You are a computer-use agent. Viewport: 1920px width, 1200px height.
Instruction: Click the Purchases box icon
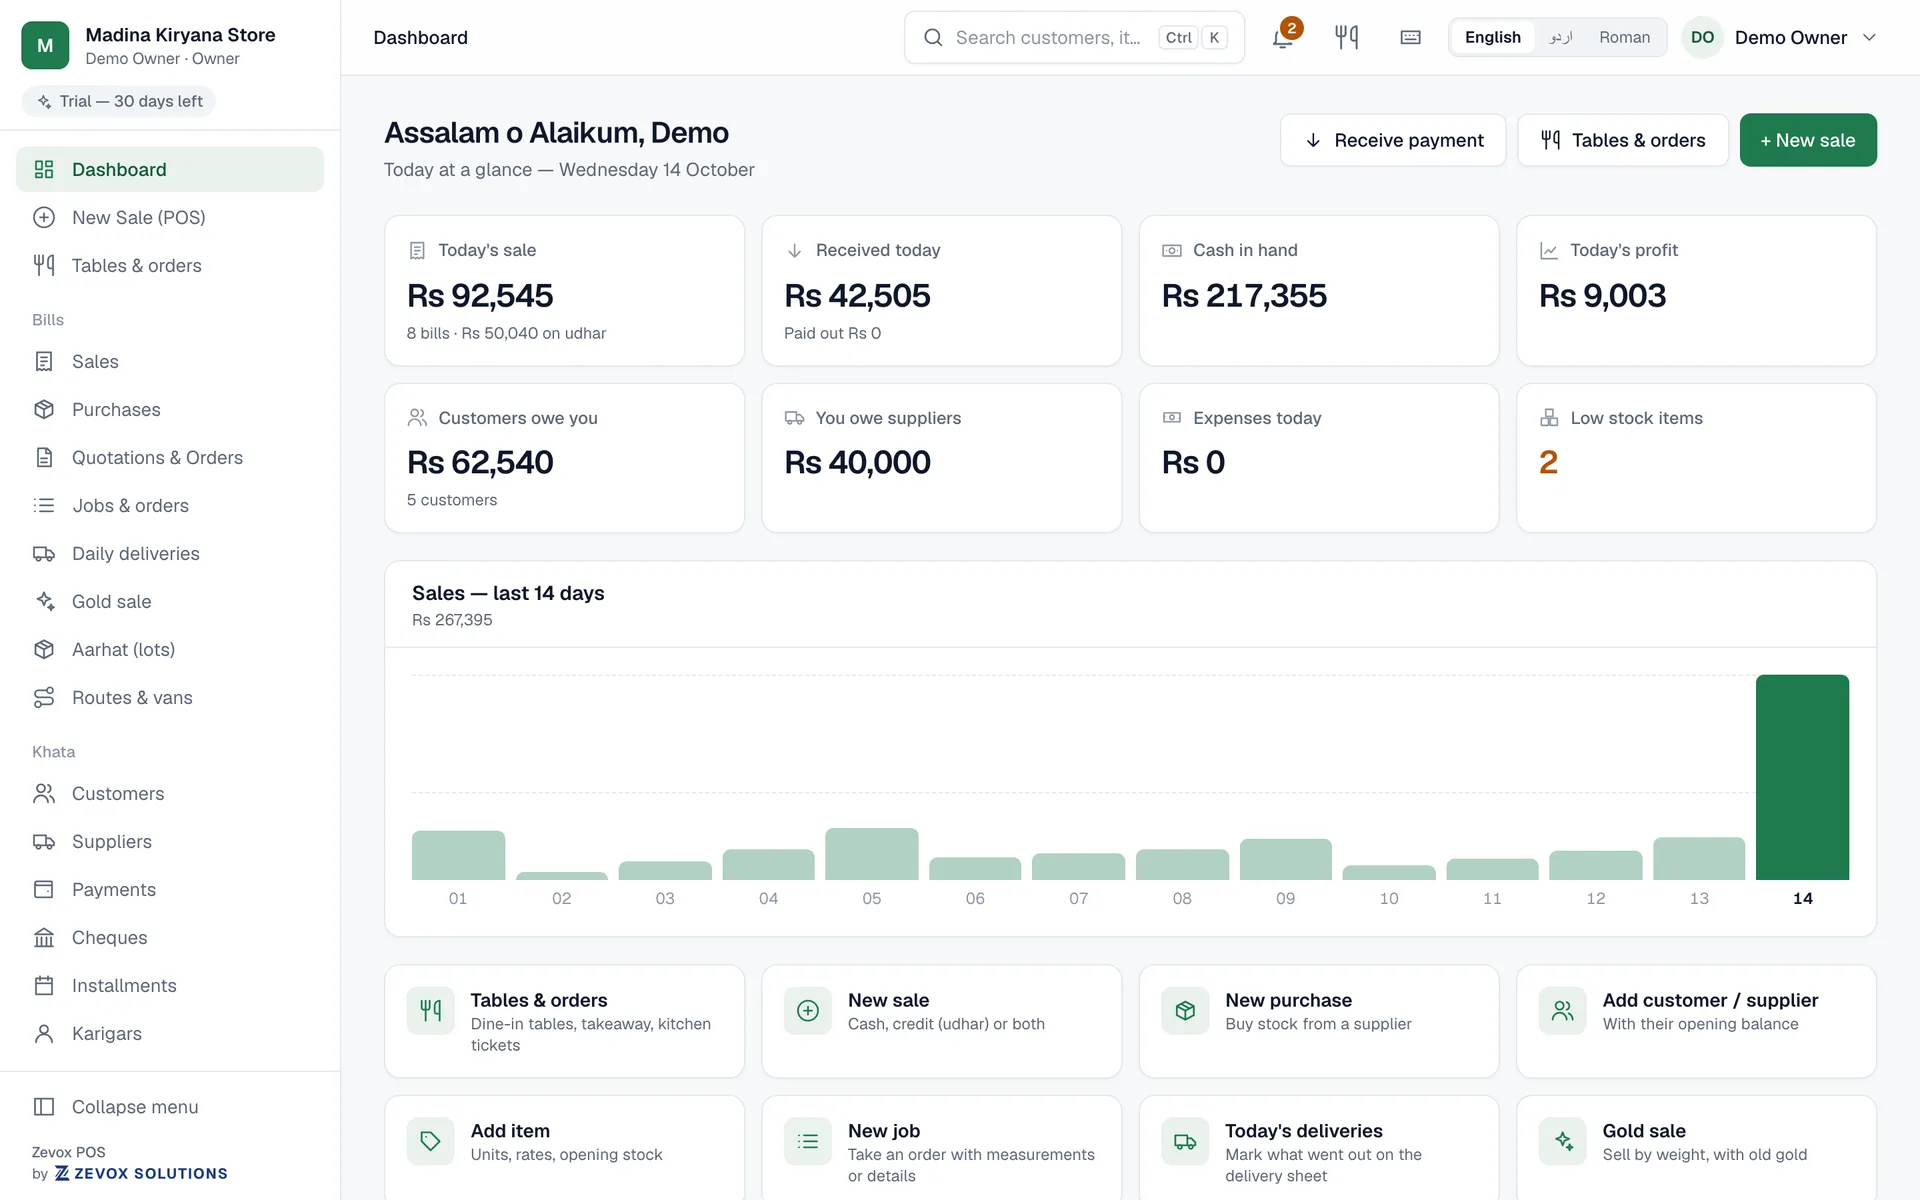pyautogui.click(x=44, y=409)
